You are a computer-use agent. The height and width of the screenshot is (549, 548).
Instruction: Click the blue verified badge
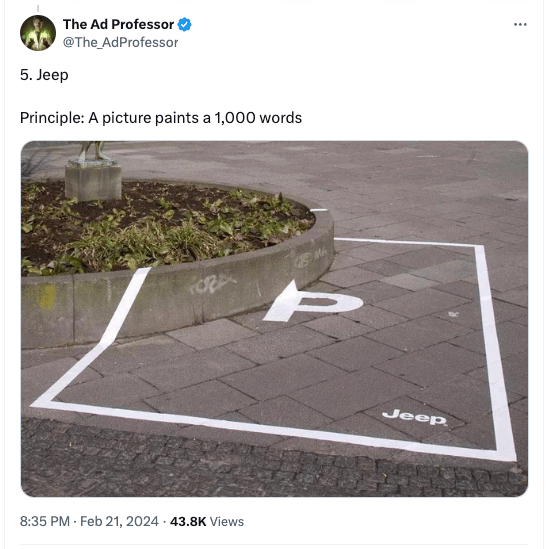coord(185,25)
